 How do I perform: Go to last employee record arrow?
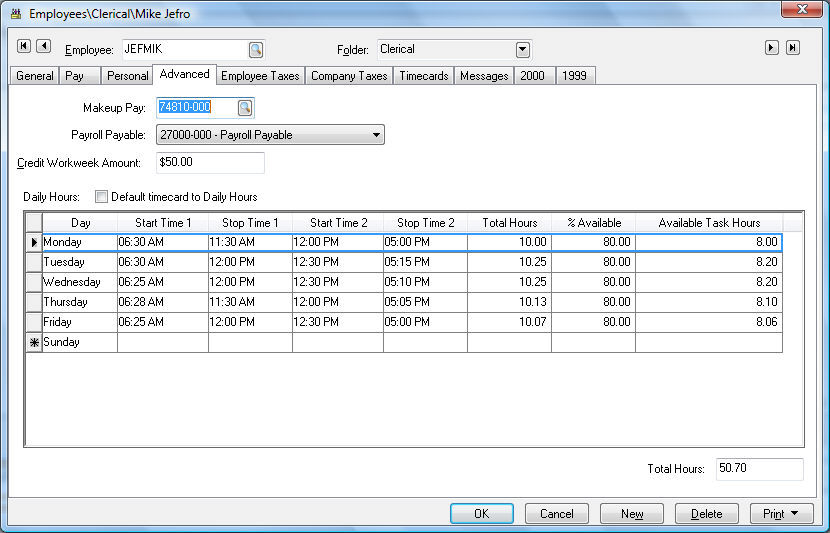coord(792,47)
